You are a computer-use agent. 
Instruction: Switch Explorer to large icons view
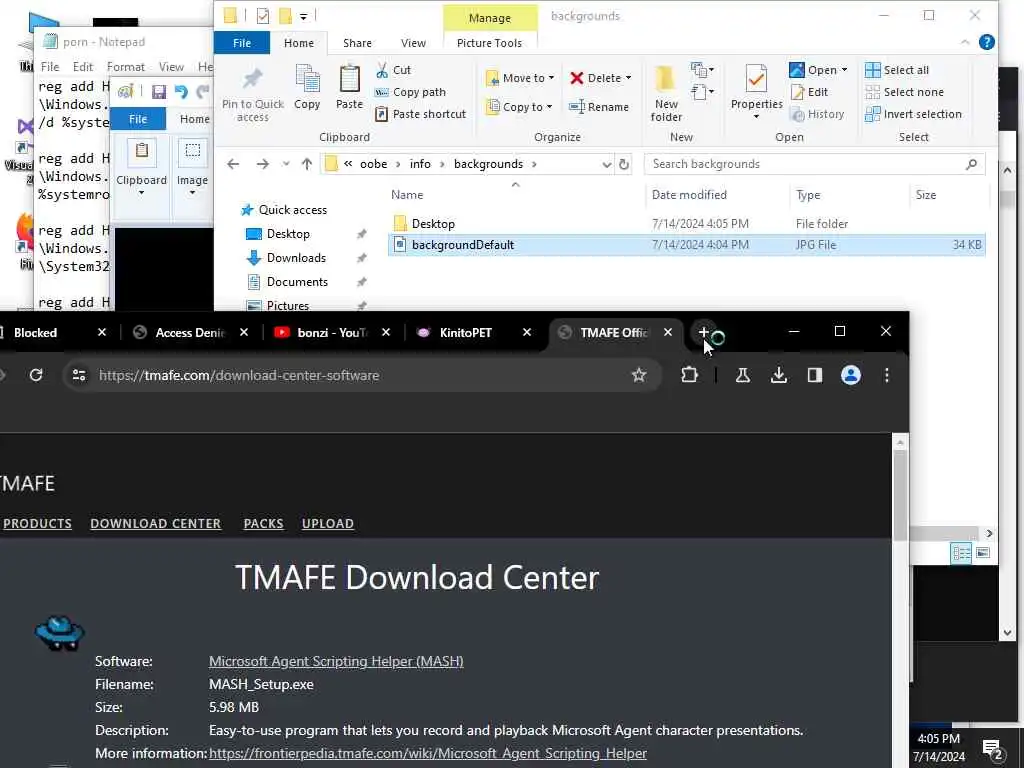(983, 553)
